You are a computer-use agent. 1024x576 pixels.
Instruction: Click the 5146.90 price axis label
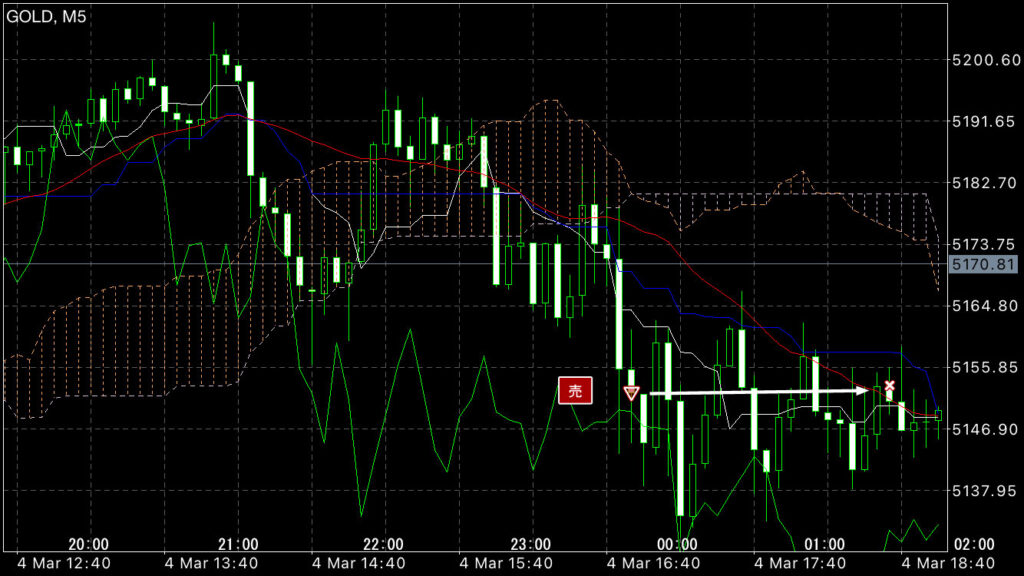[985, 429]
